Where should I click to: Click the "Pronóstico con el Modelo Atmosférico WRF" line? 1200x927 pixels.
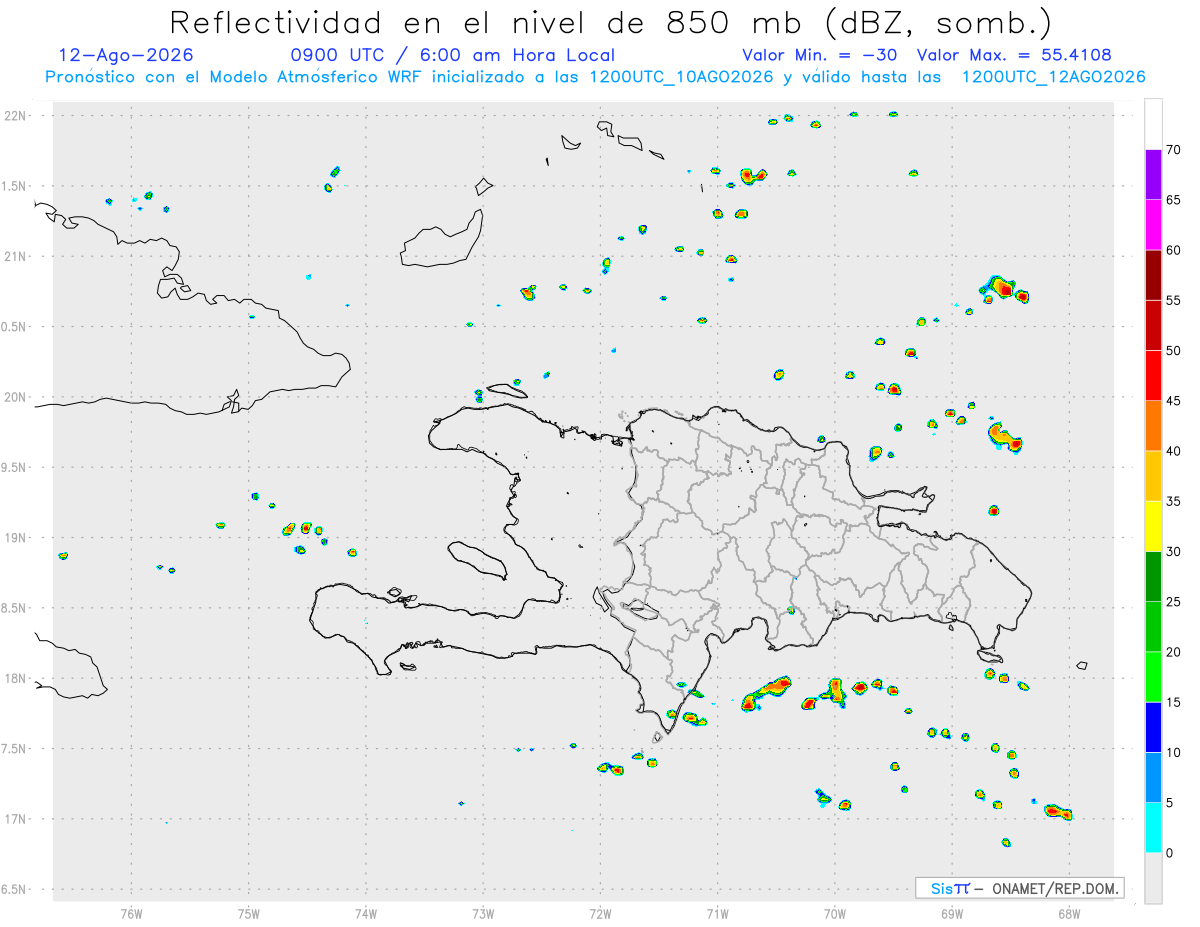pos(595,77)
